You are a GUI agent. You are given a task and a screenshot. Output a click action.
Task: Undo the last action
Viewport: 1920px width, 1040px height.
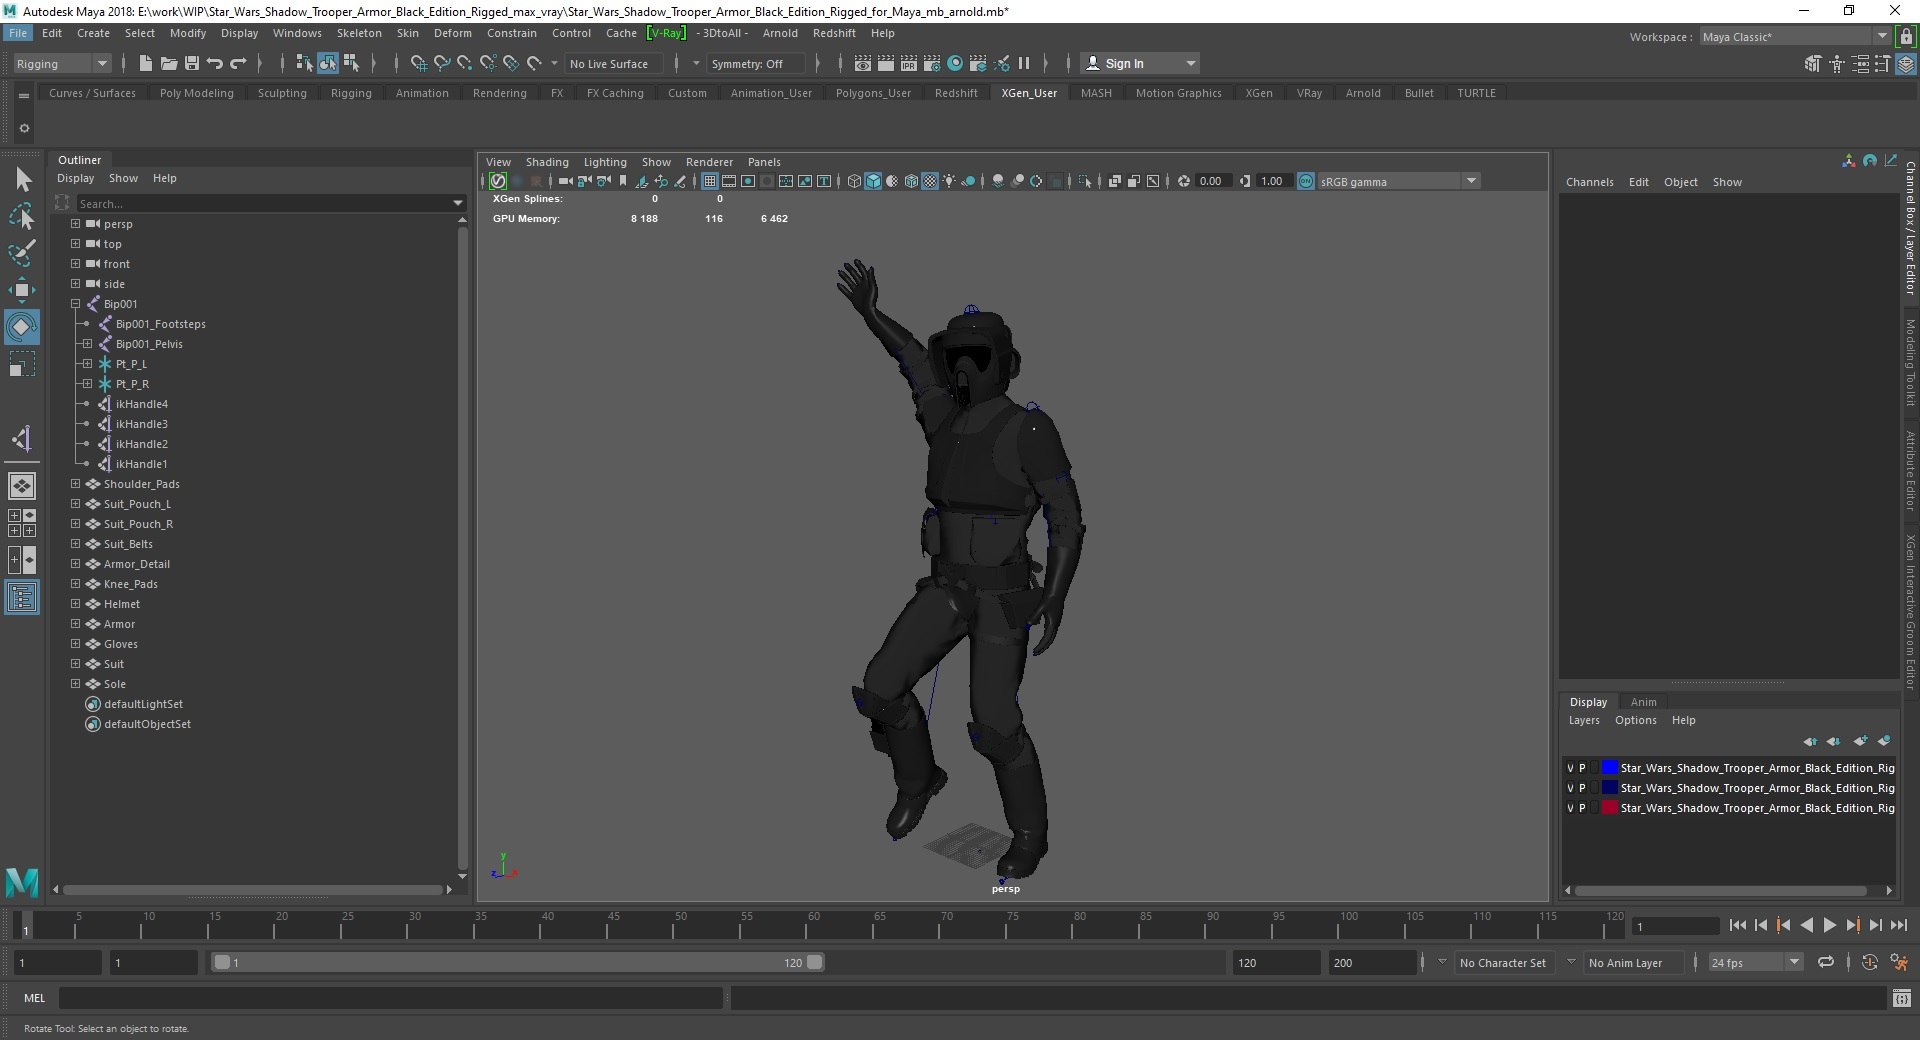click(x=215, y=63)
